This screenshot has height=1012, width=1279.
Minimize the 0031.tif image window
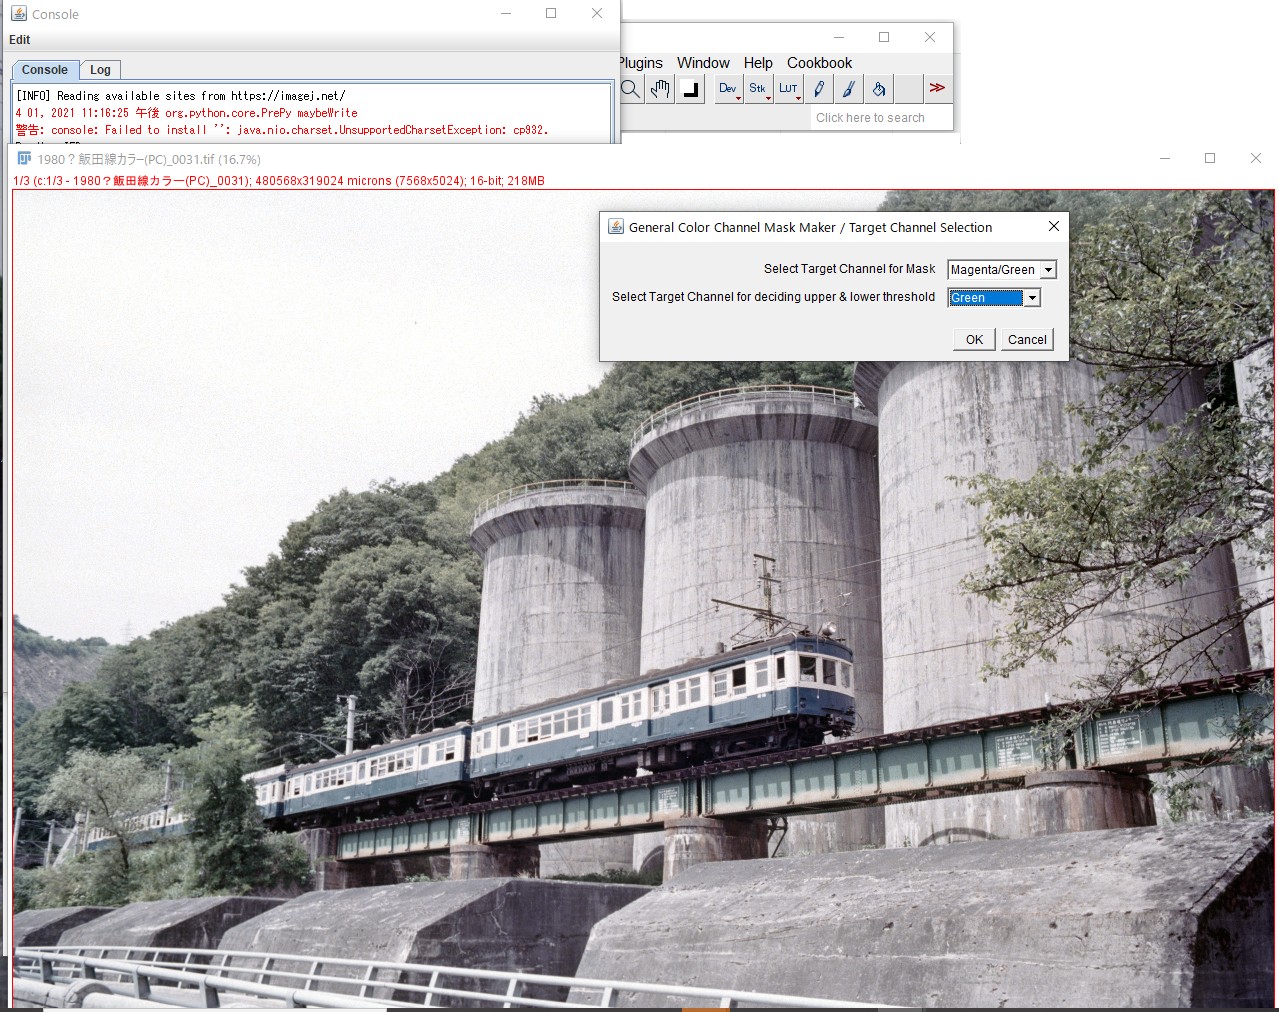coord(1165,158)
